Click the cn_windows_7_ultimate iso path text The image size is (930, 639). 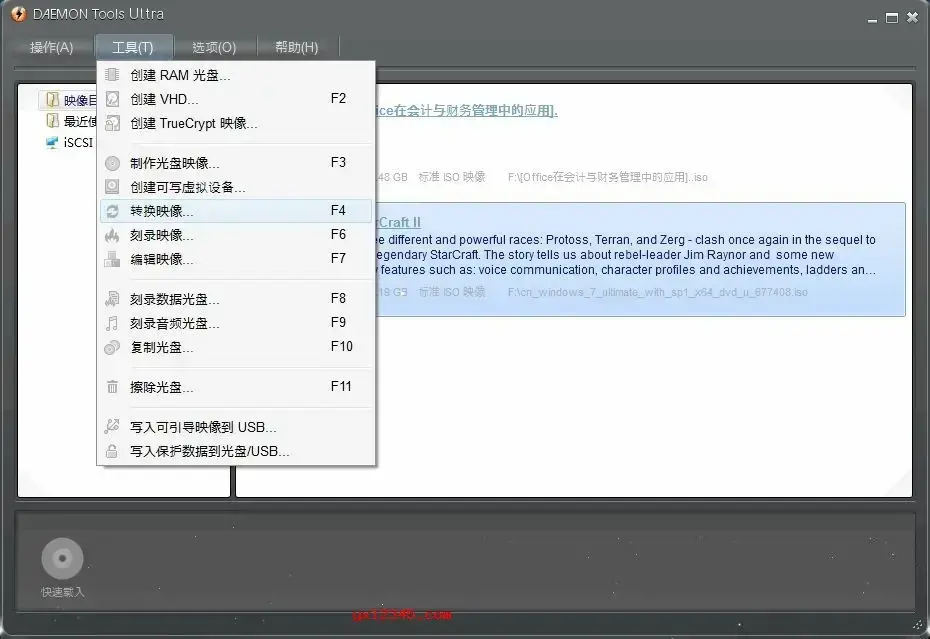(x=657, y=292)
